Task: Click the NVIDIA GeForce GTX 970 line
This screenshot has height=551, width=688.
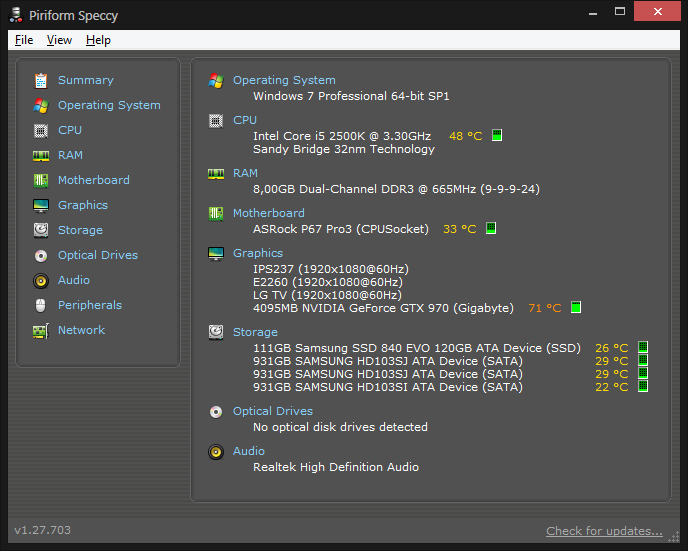Action: click(x=383, y=308)
